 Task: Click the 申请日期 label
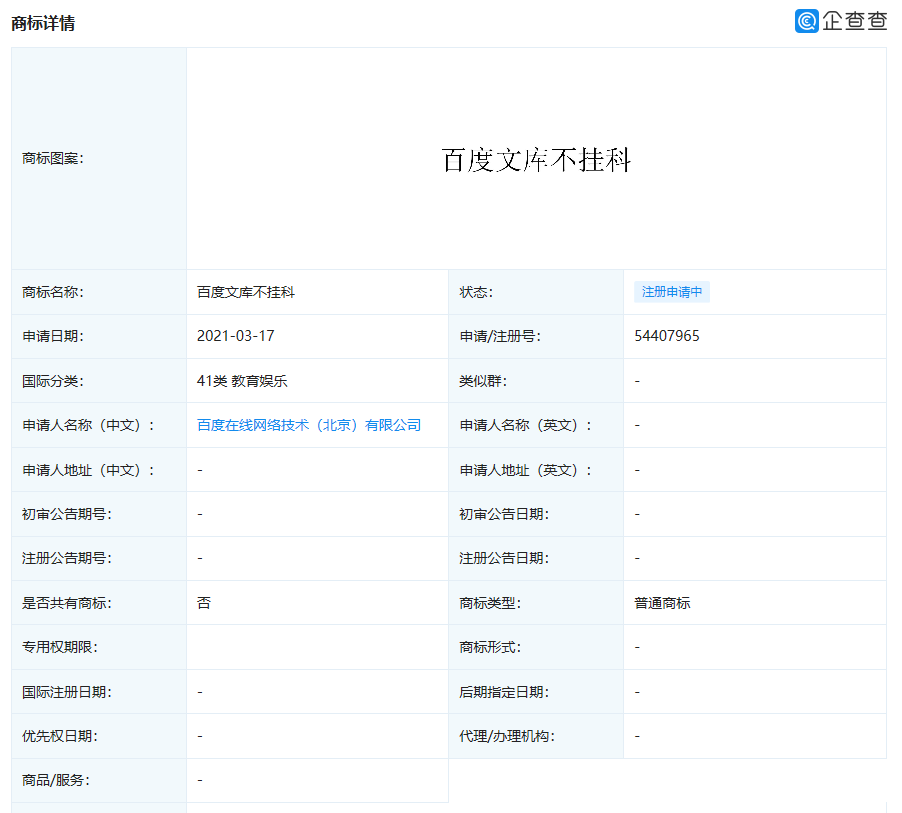pos(53,336)
